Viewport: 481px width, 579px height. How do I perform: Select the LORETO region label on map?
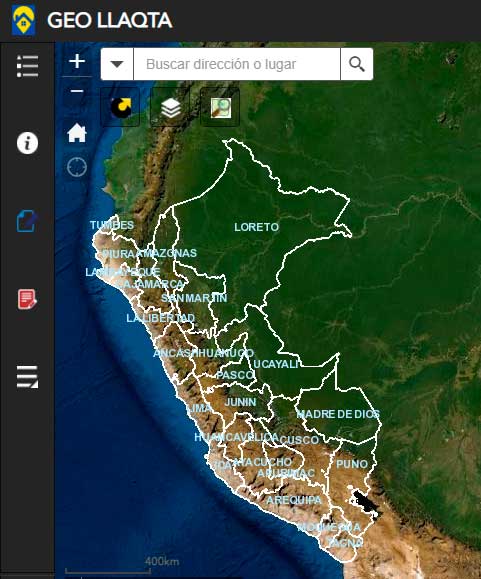coord(257,227)
